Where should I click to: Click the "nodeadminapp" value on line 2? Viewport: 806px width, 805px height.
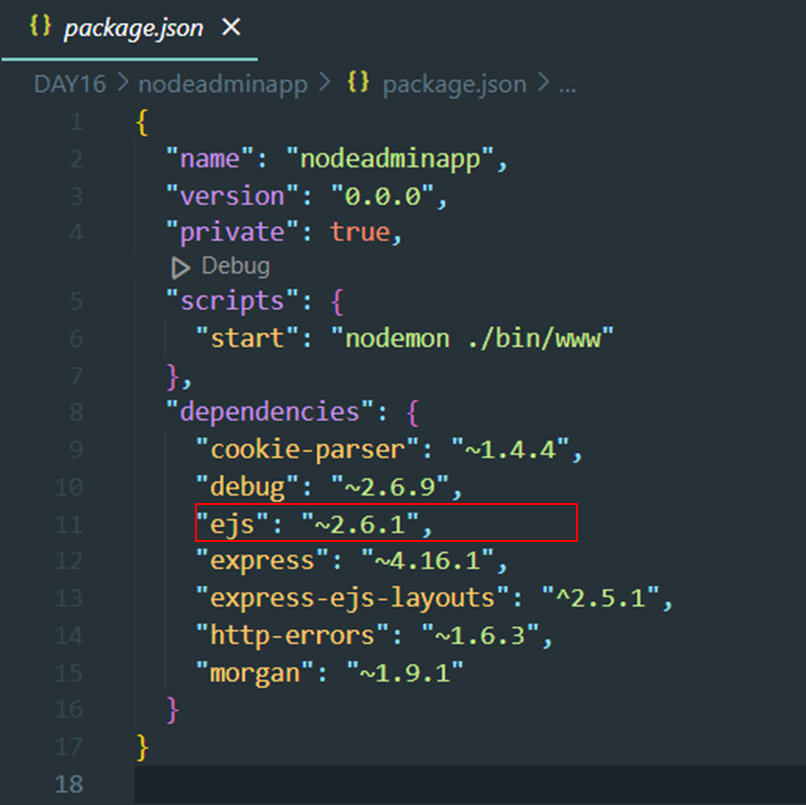[390, 158]
